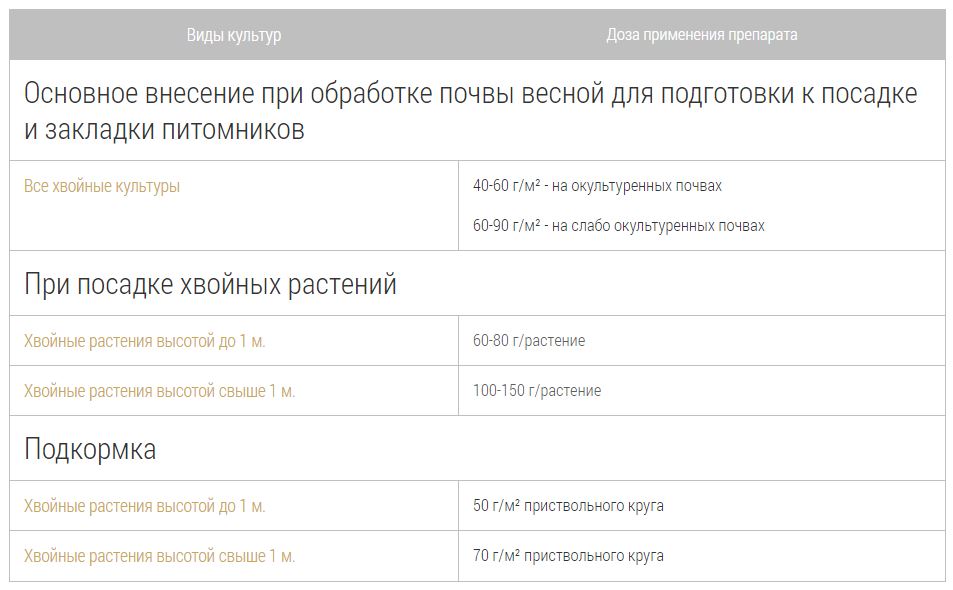The width and height of the screenshot is (953, 590).
Task: Click the 'Виды культур' column header
Action: click(x=234, y=35)
